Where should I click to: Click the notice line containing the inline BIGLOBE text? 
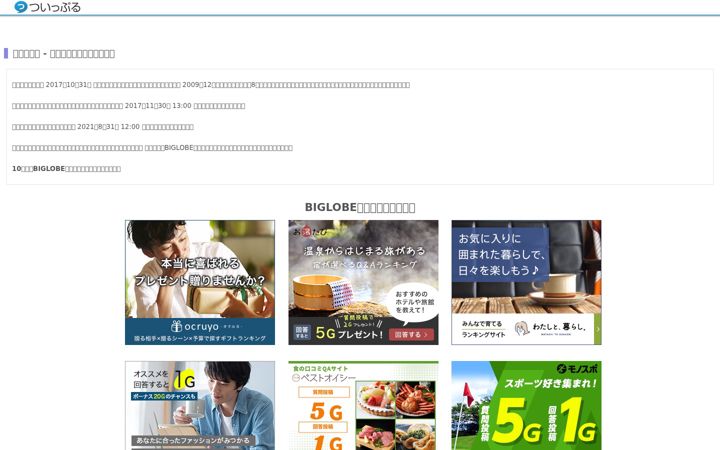point(152,148)
